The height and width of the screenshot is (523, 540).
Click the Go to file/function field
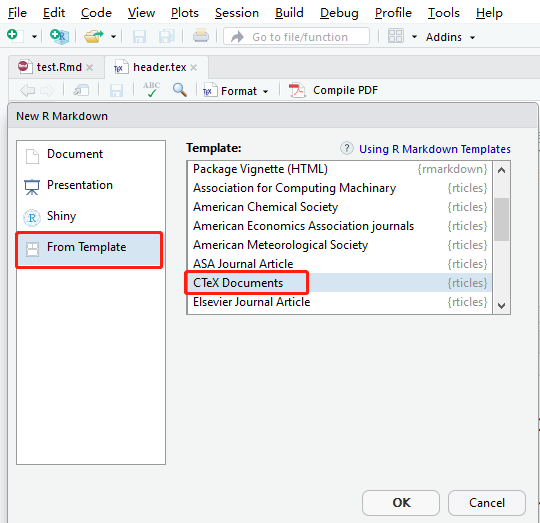pyautogui.click(x=297, y=36)
